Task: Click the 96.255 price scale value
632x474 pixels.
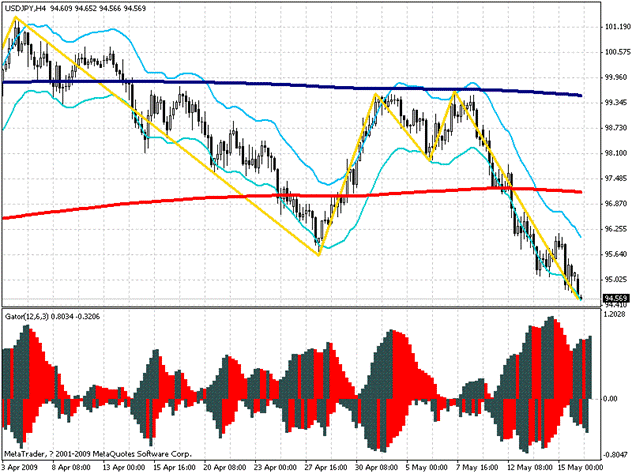Action: pos(616,229)
